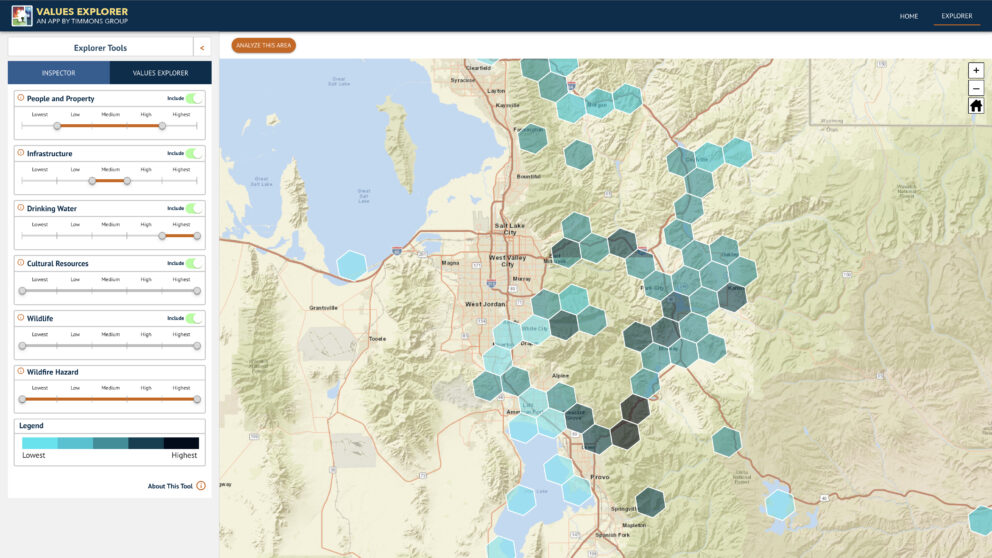Open info for People and Property

coord(21,98)
